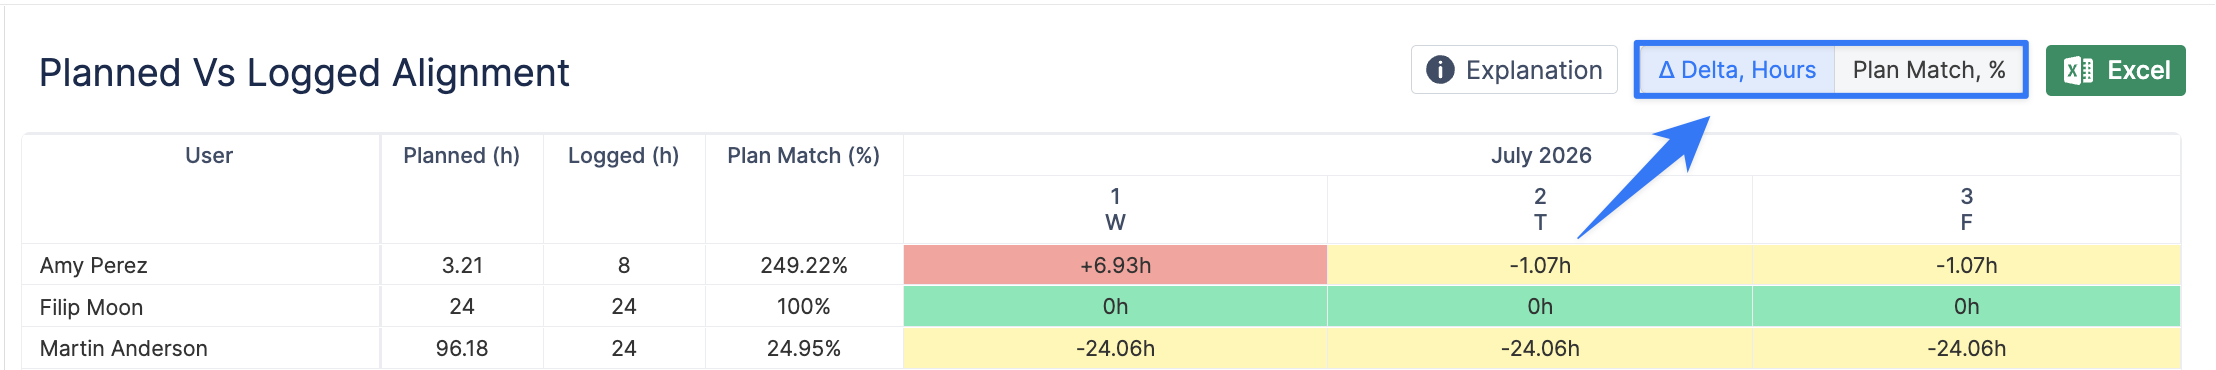Click Filip Moon's green 0h cell on day 2
This screenshot has height=370, width=2216.
click(1540, 306)
